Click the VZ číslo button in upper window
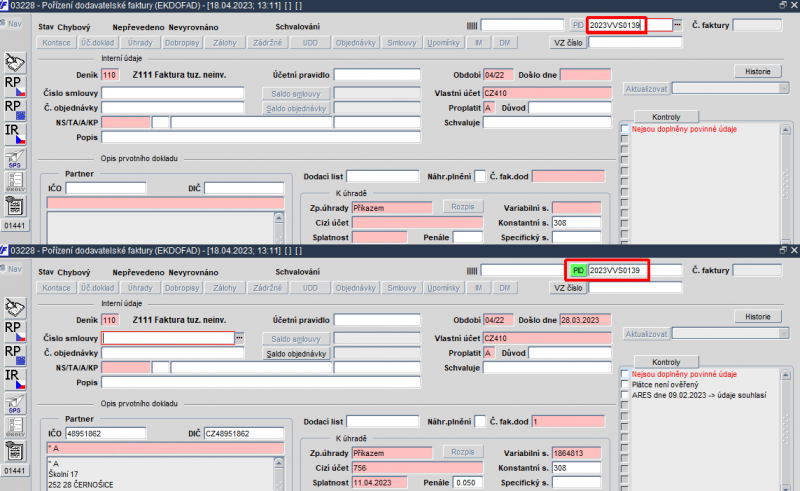800x491 pixels. (x=568, y=43)
